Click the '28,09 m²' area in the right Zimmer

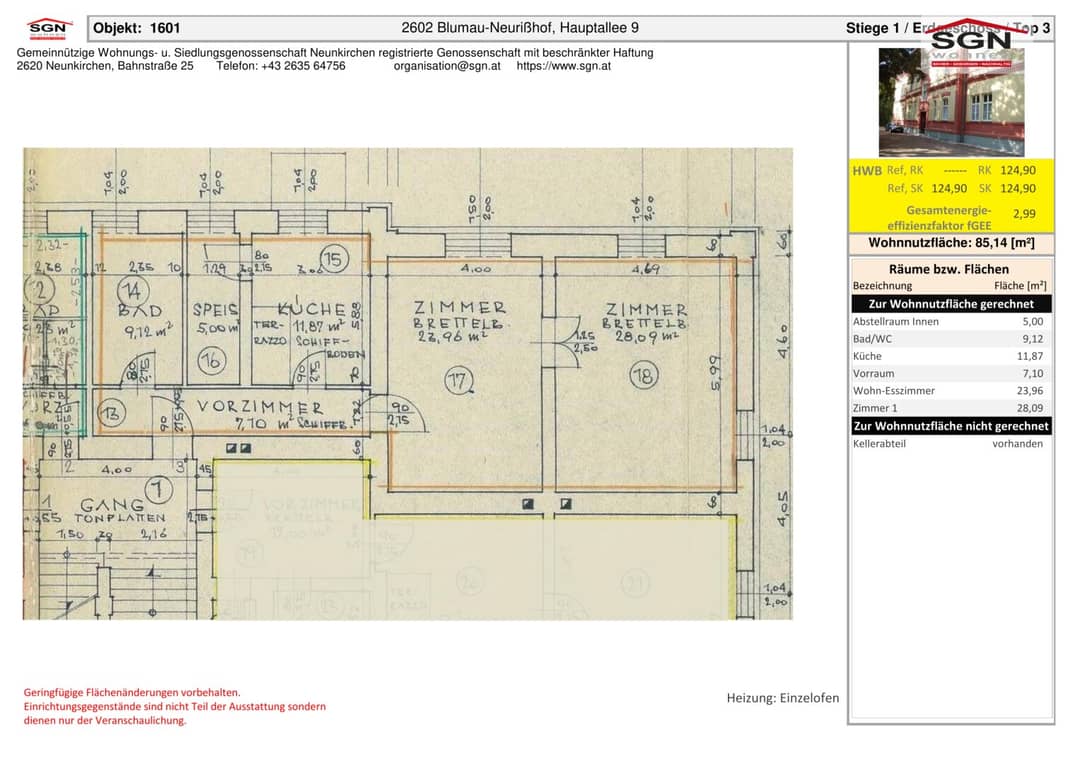pyautogui.click(x=647, y=337)
